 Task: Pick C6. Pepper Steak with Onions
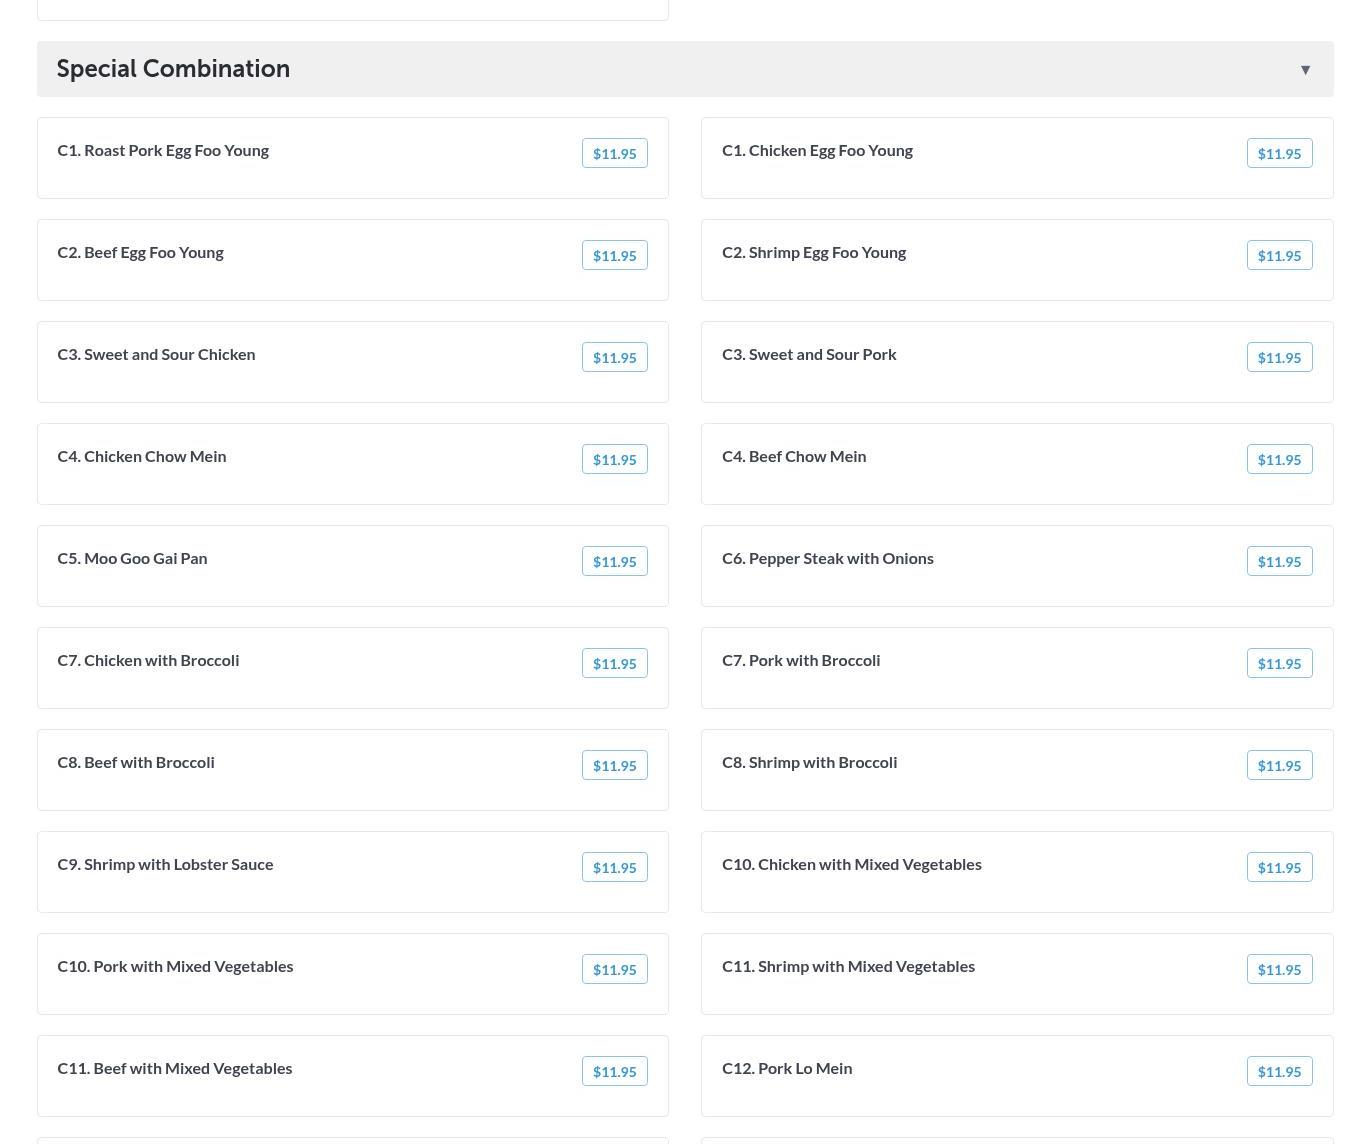(x=827, y=559)
